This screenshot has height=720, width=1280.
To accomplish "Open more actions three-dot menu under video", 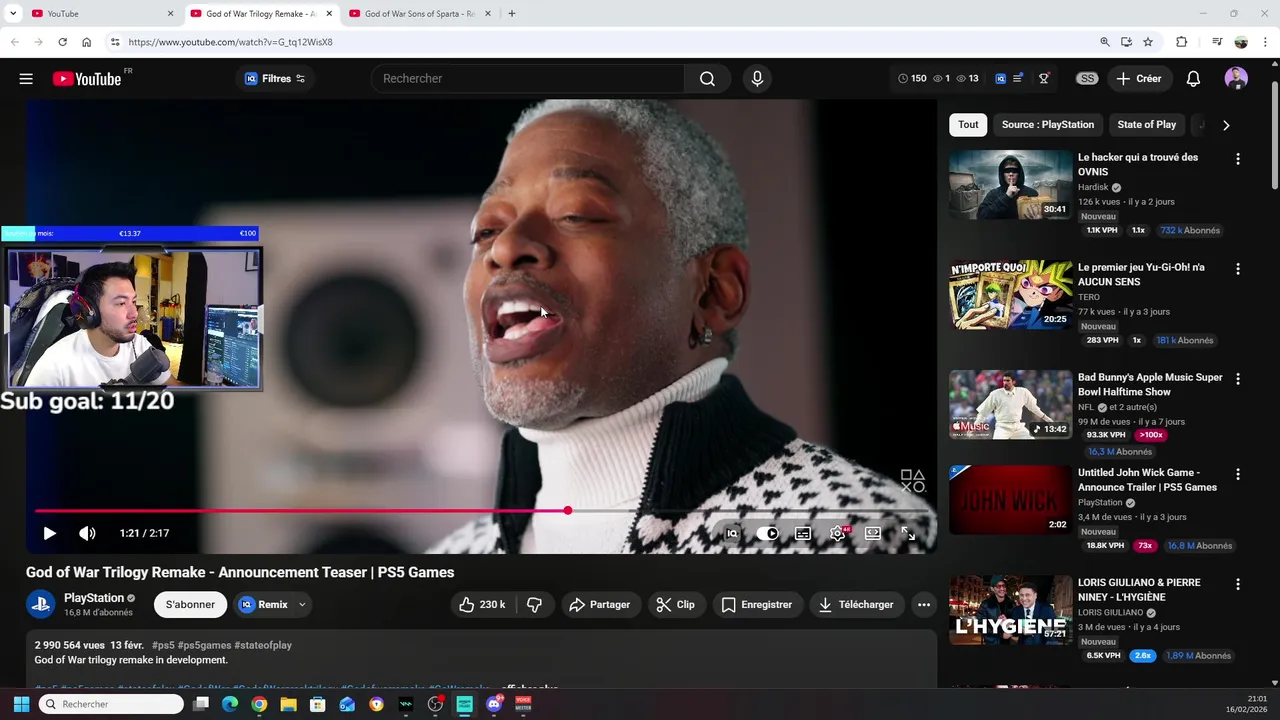I will (924, 605).
